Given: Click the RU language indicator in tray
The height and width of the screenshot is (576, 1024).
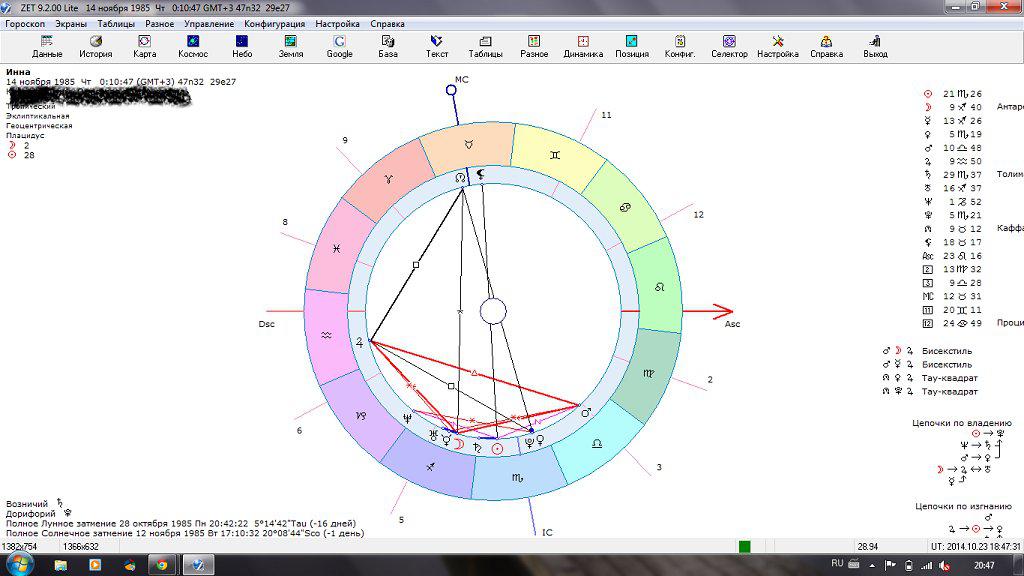Looking at the screenshot, I should pyautogui.click(x=837, y=563).
